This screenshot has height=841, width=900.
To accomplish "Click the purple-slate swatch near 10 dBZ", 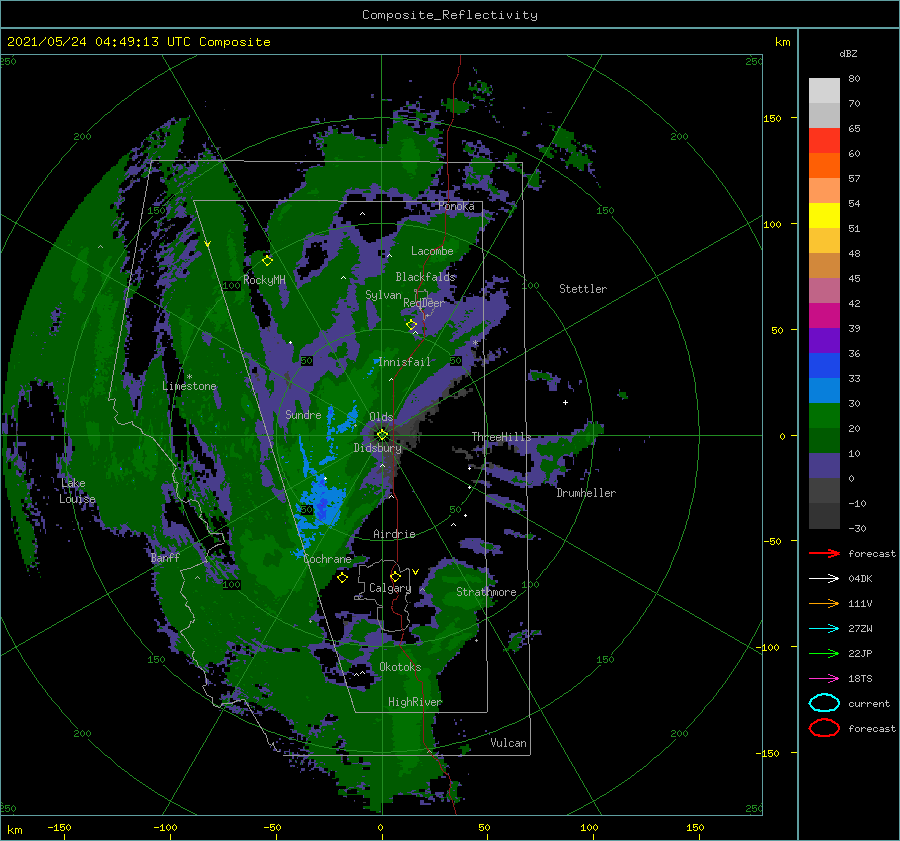I will (824, 466).
